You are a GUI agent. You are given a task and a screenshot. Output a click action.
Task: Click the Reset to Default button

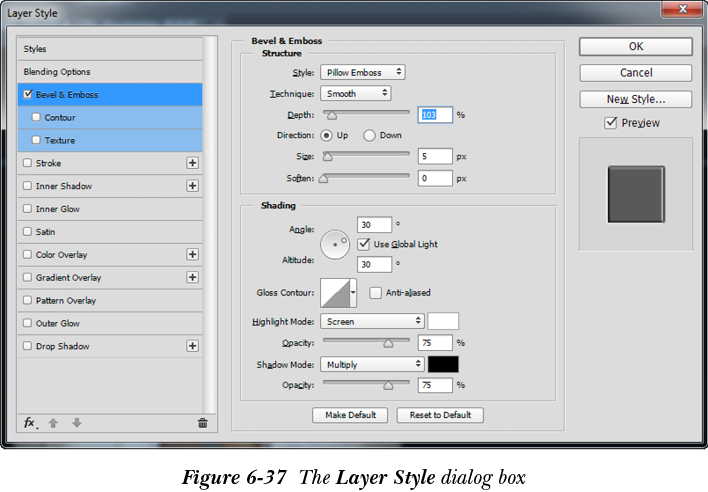[x=440, y=415]
